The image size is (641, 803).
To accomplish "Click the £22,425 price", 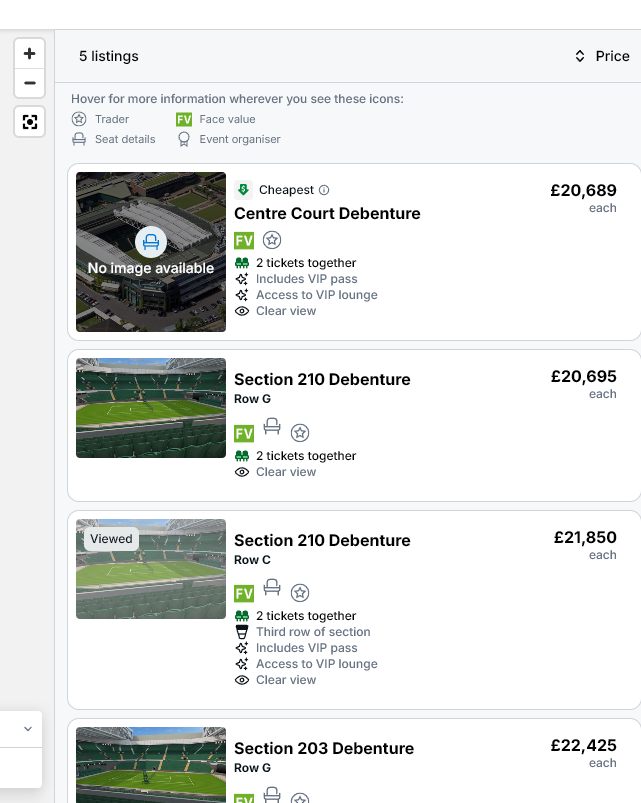I will [x=583, y=745].
